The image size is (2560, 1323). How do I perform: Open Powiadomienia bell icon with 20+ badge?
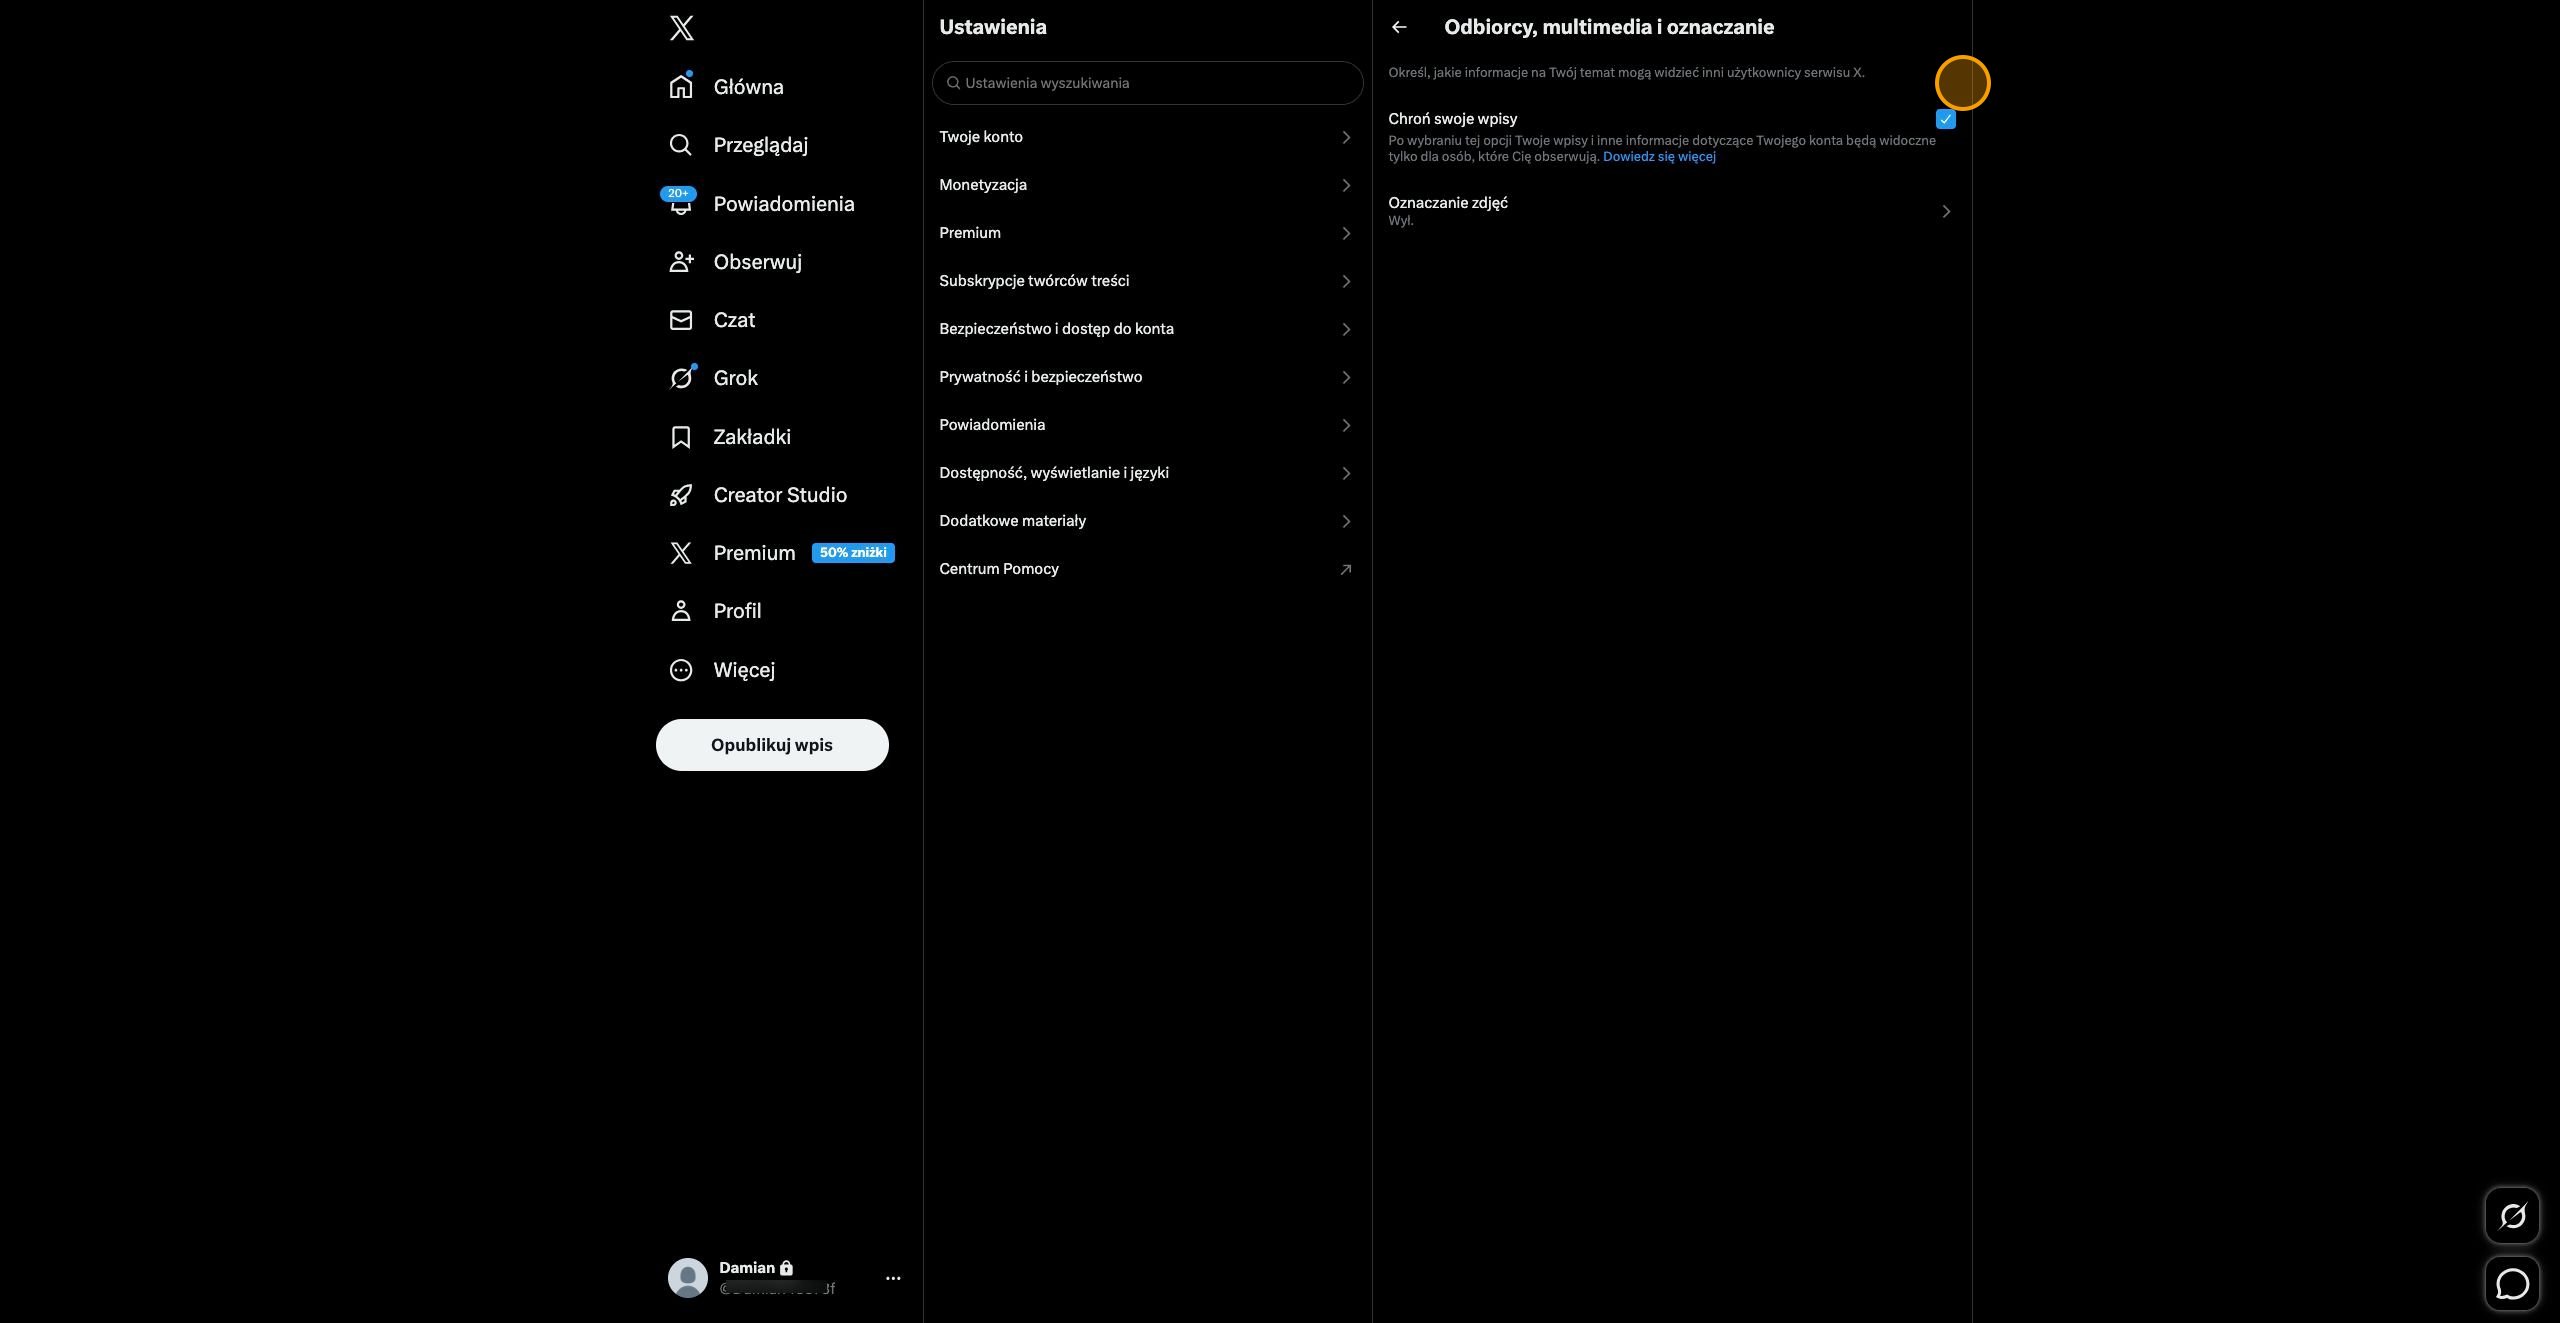tap(680, 203)
